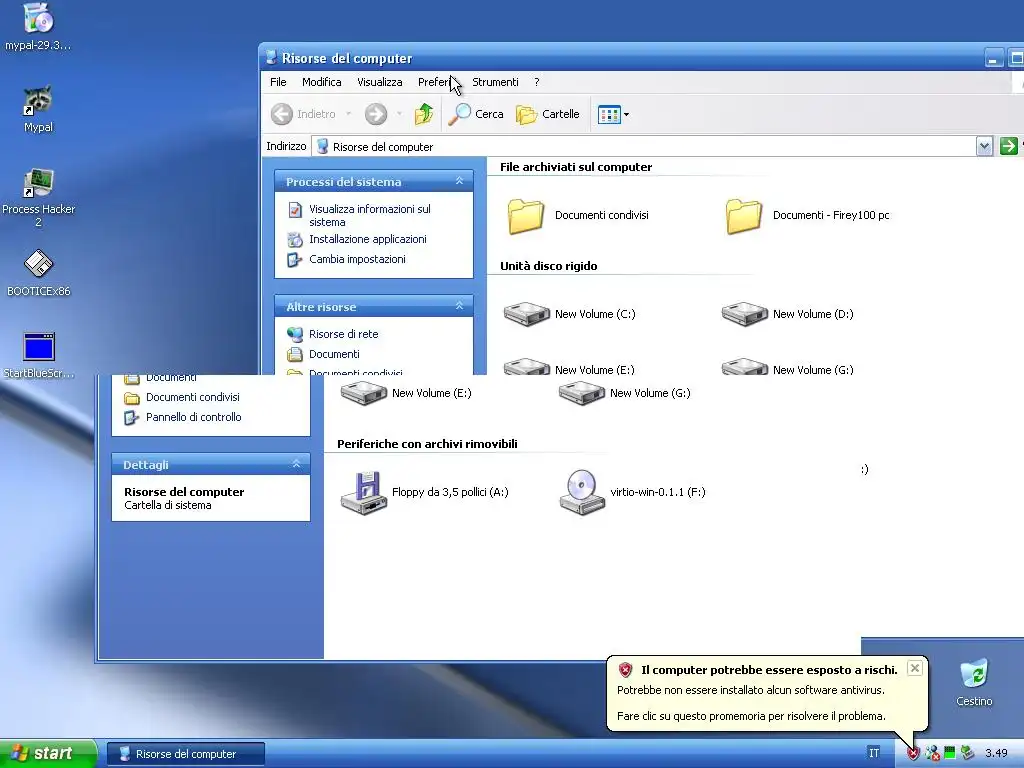This screenshot has width=1024, height=768.
Task: Click the antivirus warning balloon message
Action: pos(751,703)
